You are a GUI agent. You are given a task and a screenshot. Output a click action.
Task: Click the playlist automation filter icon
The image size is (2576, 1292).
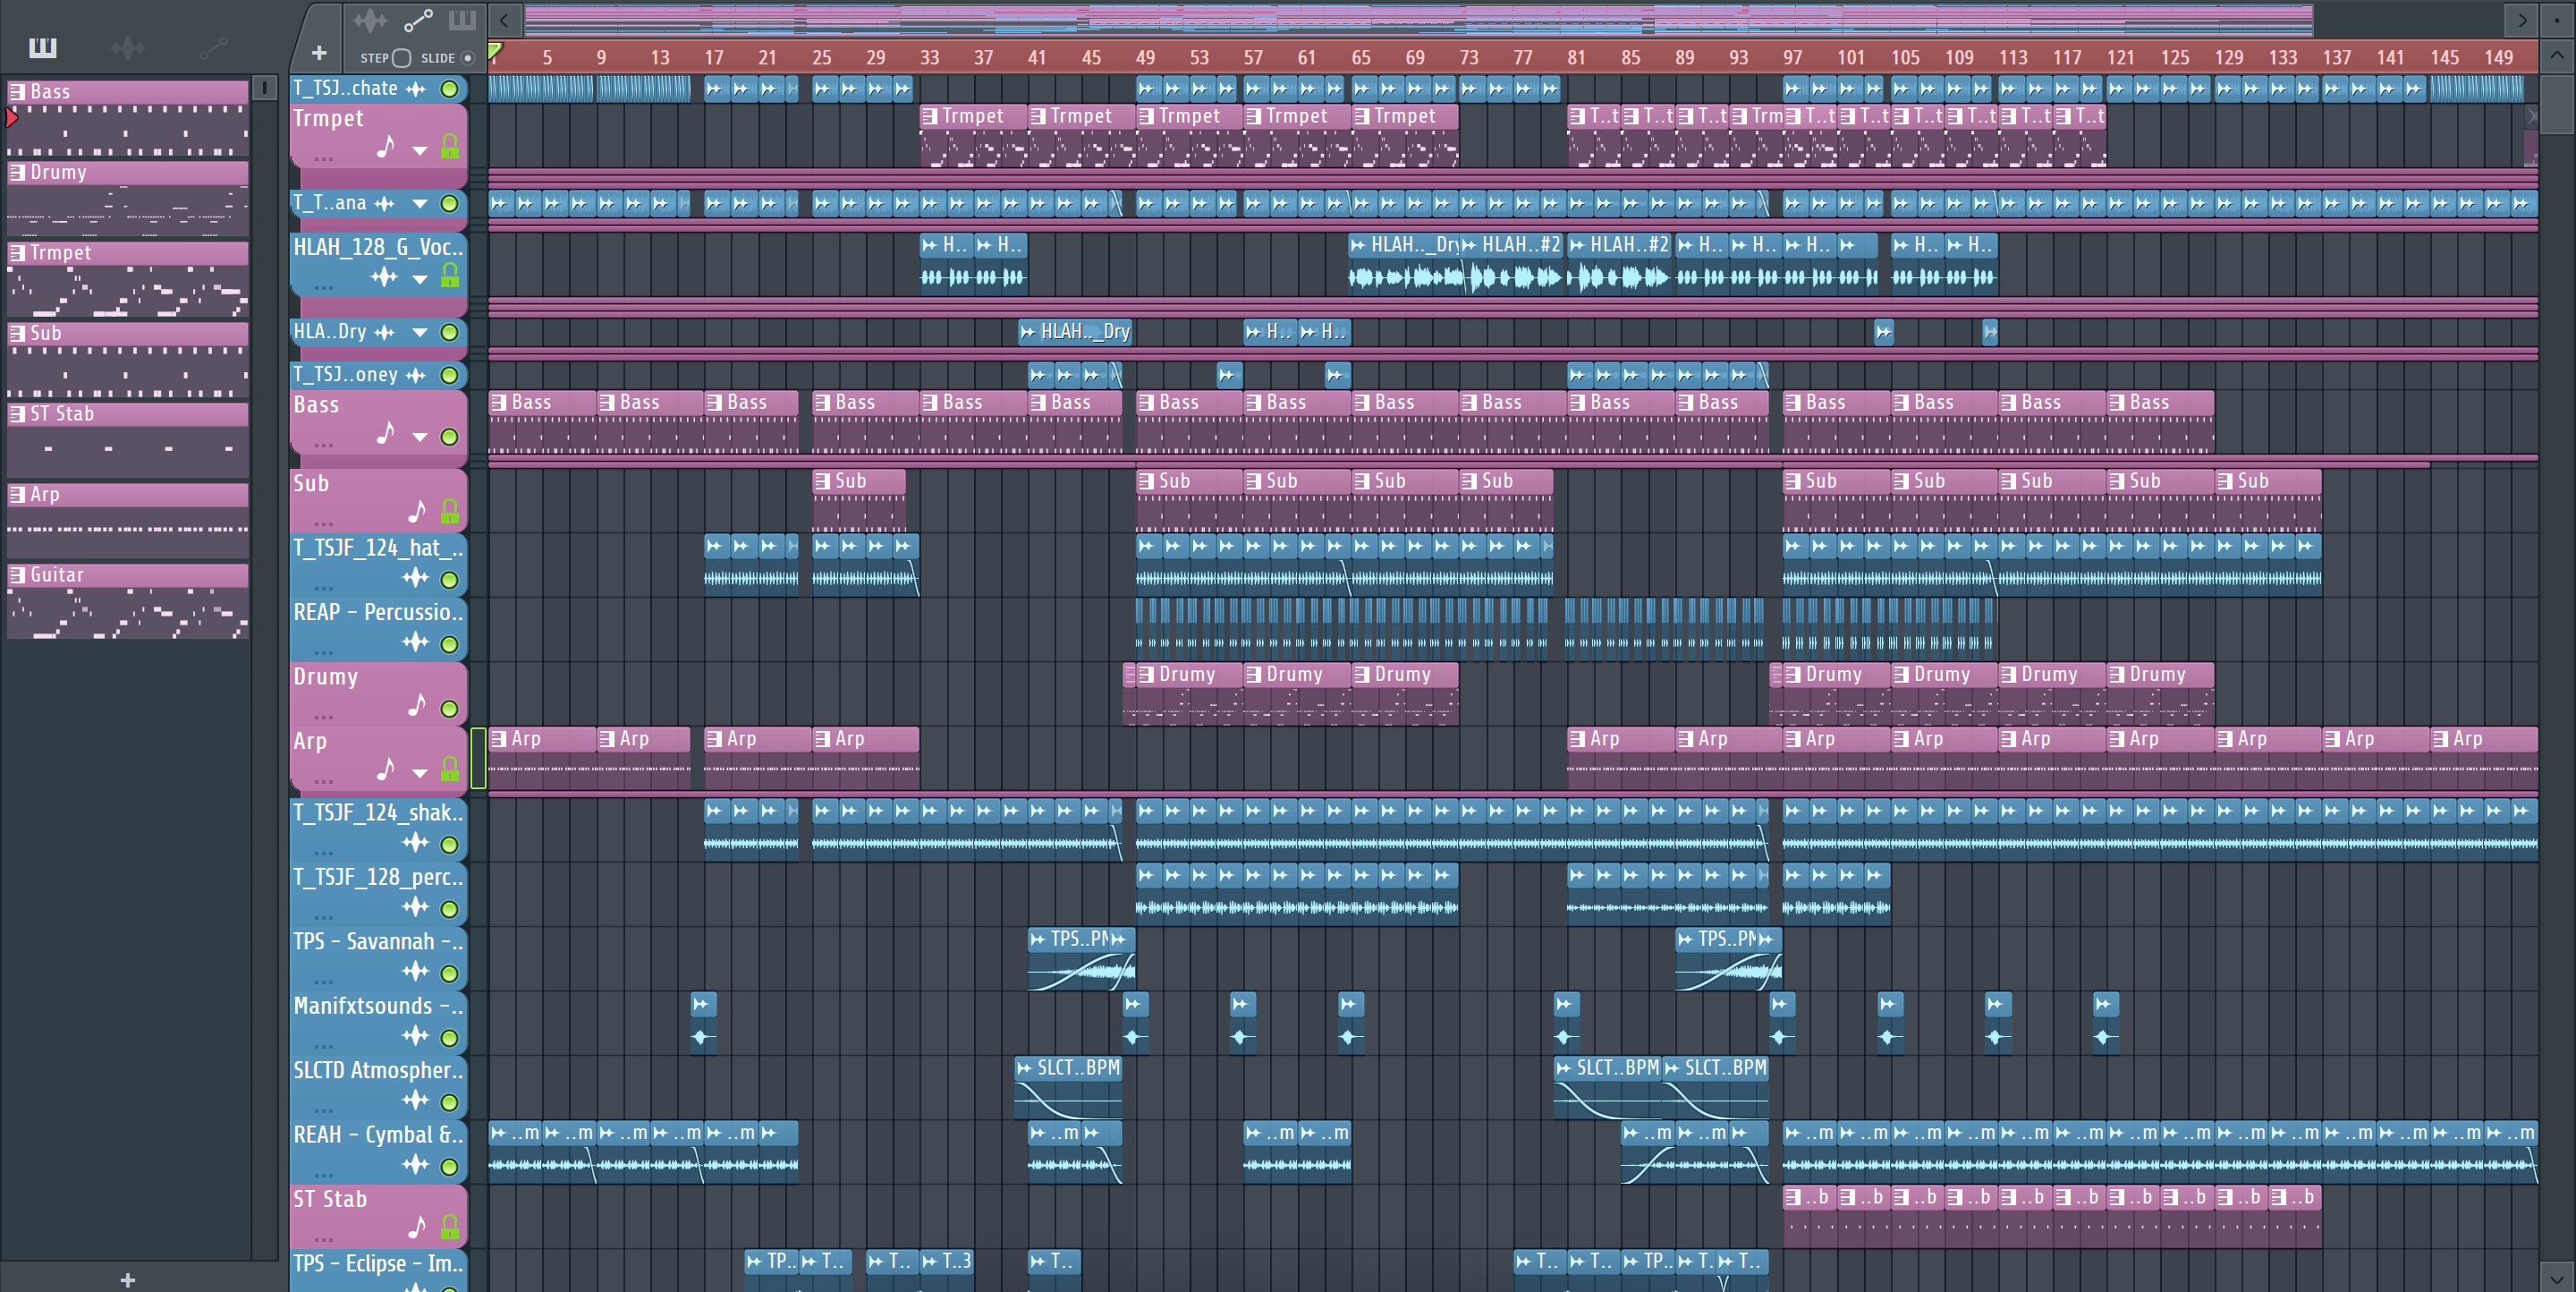click(x=418, y=20)
